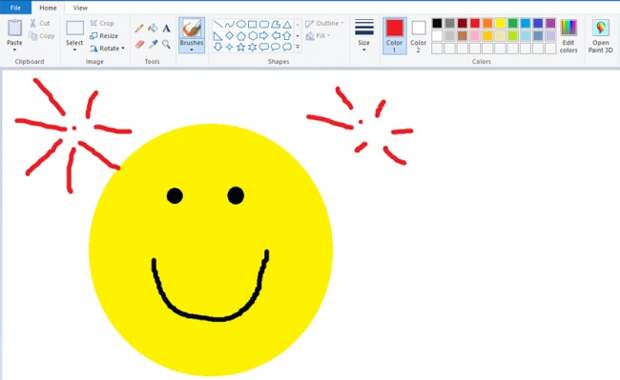Open the shape Outline dropdown
Image resolution: width=620 pixels, height=380 pixels.
click(x=324, y=23)
